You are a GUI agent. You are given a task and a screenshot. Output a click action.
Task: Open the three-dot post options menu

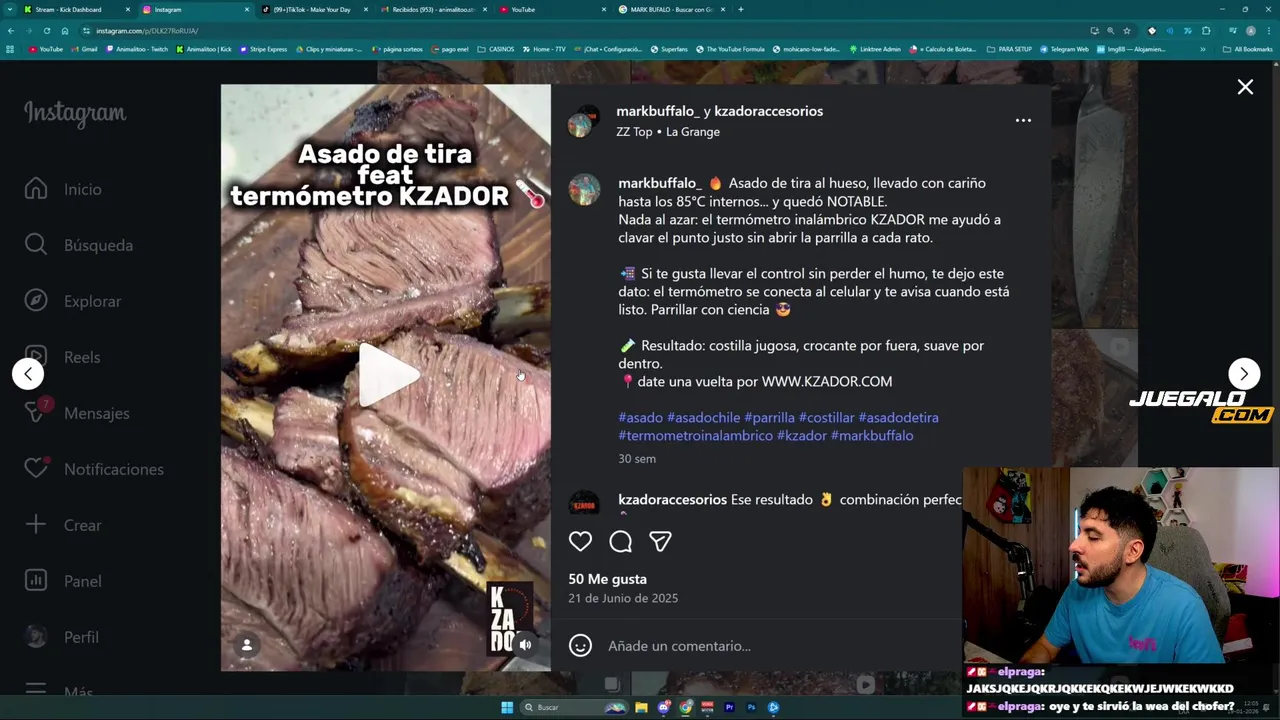tap(1023, 120)
